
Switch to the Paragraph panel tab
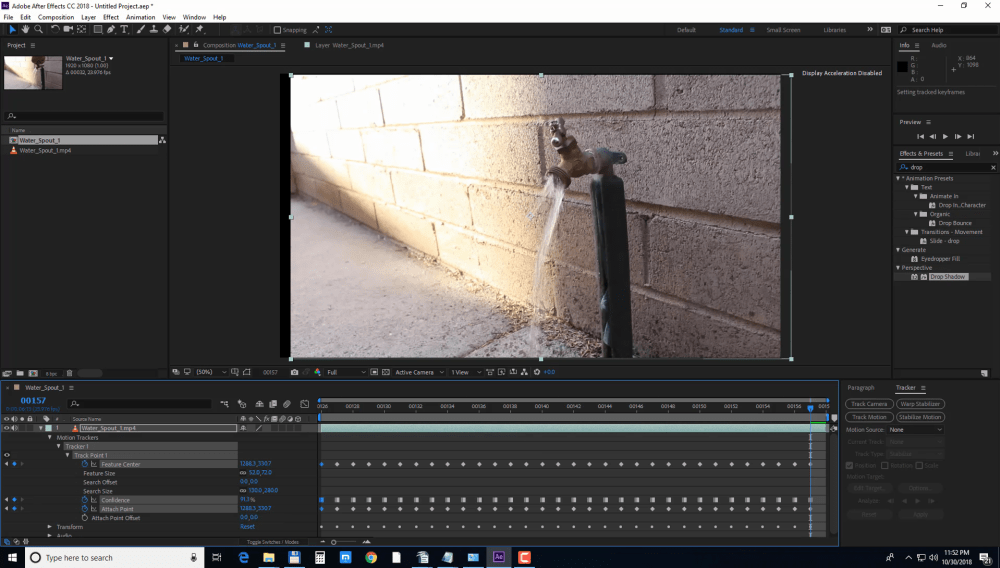pyautogui.click(x=860, y=388)
